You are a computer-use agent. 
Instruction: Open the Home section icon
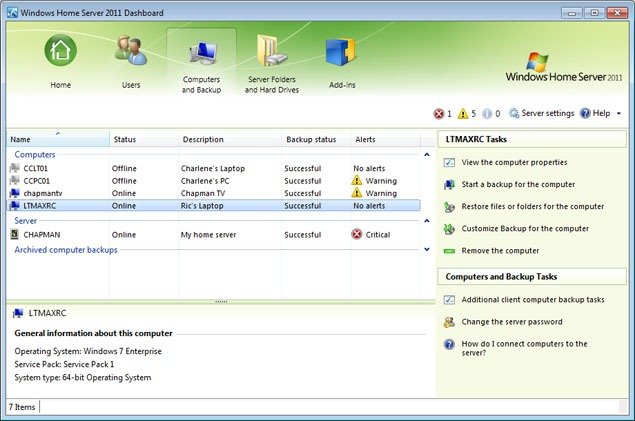(60, 50)
